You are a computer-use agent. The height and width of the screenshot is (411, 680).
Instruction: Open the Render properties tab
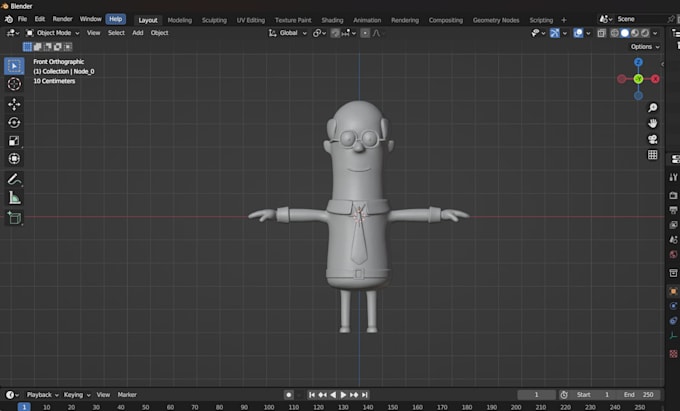(x=673, y=196)
